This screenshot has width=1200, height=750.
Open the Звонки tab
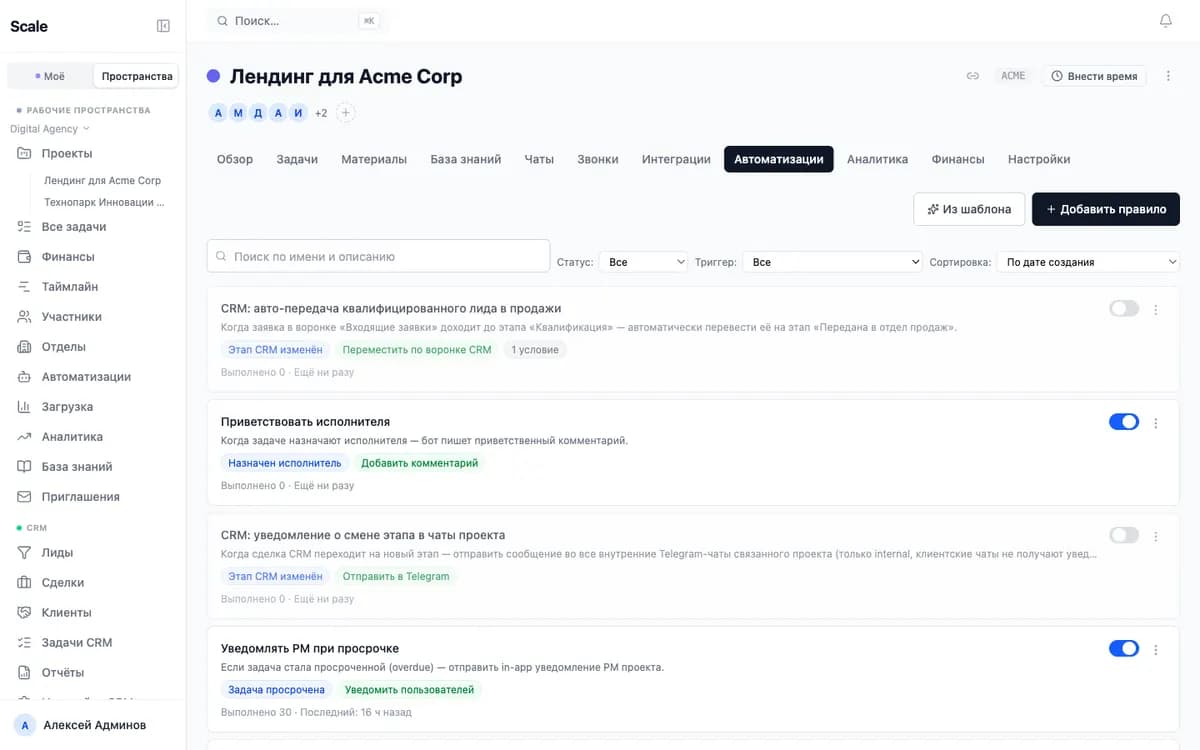pyautogui.click(x=598, y=159)
